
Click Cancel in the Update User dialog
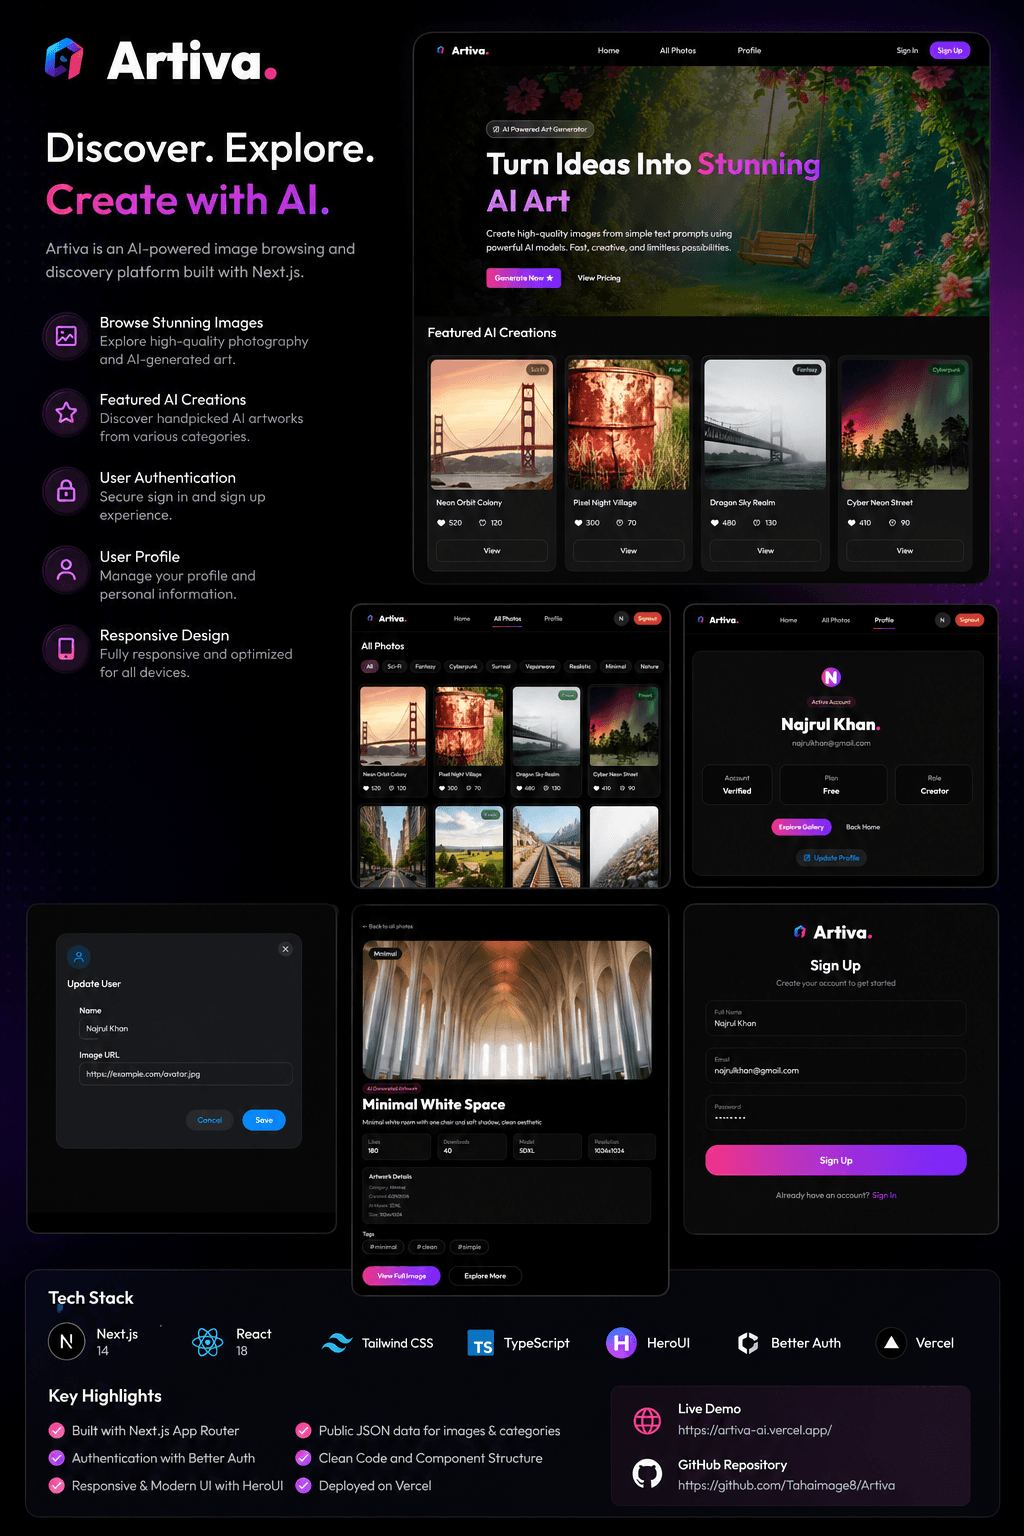210,1120
